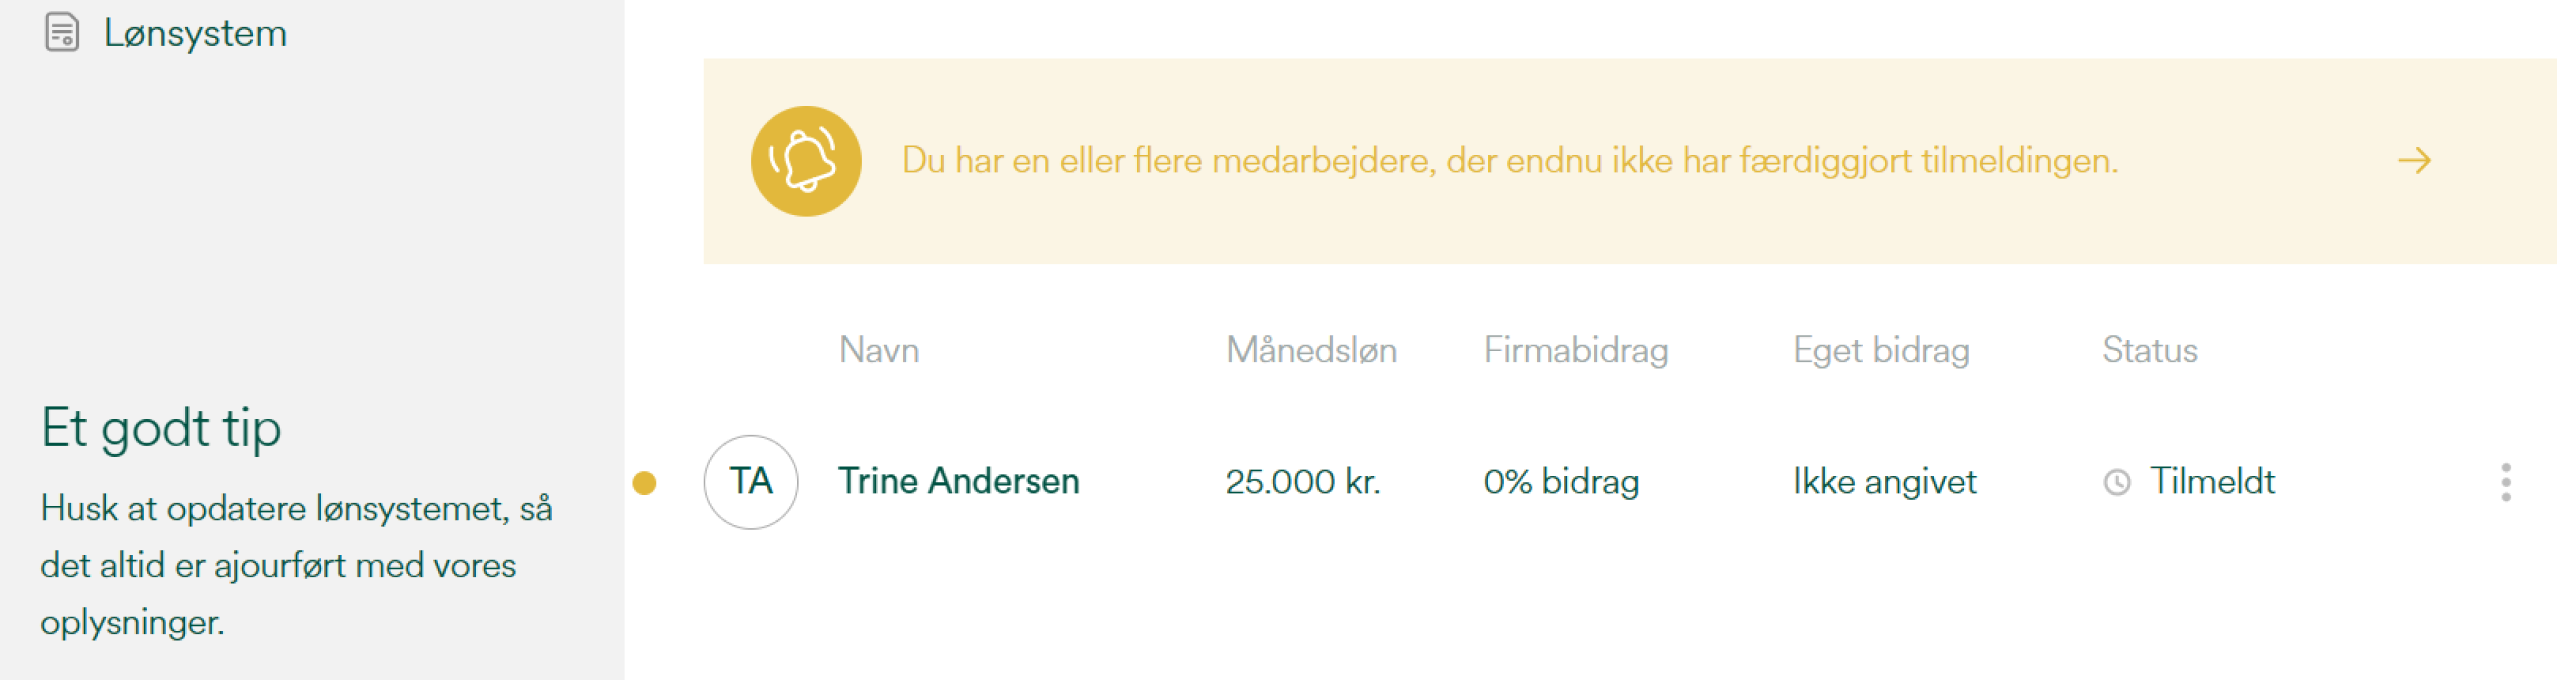This screenshot has height=680, width=2576.
Task: Open the unfinished enrollment notification message
Action: click(1509, 161)
